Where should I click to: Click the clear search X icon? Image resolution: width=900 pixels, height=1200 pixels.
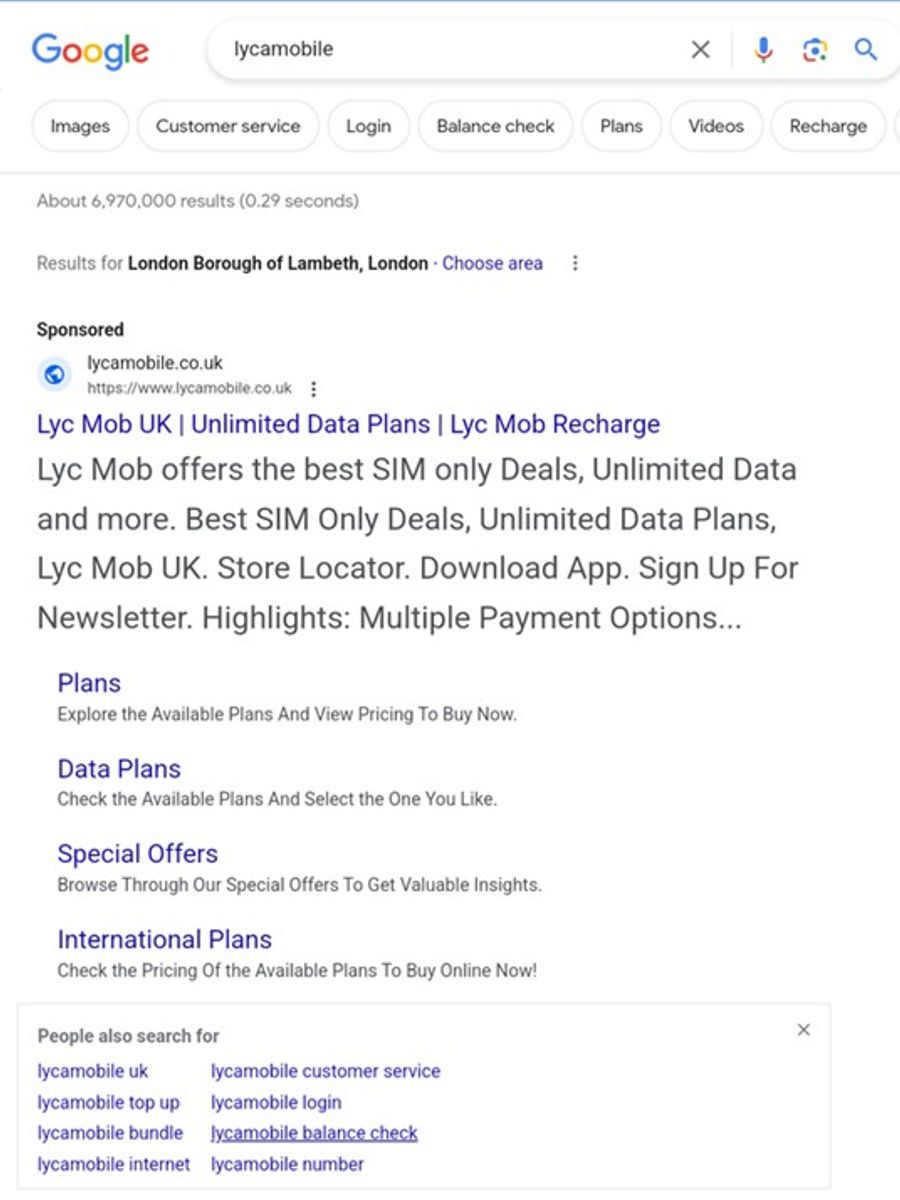click(x=700, y=49)
